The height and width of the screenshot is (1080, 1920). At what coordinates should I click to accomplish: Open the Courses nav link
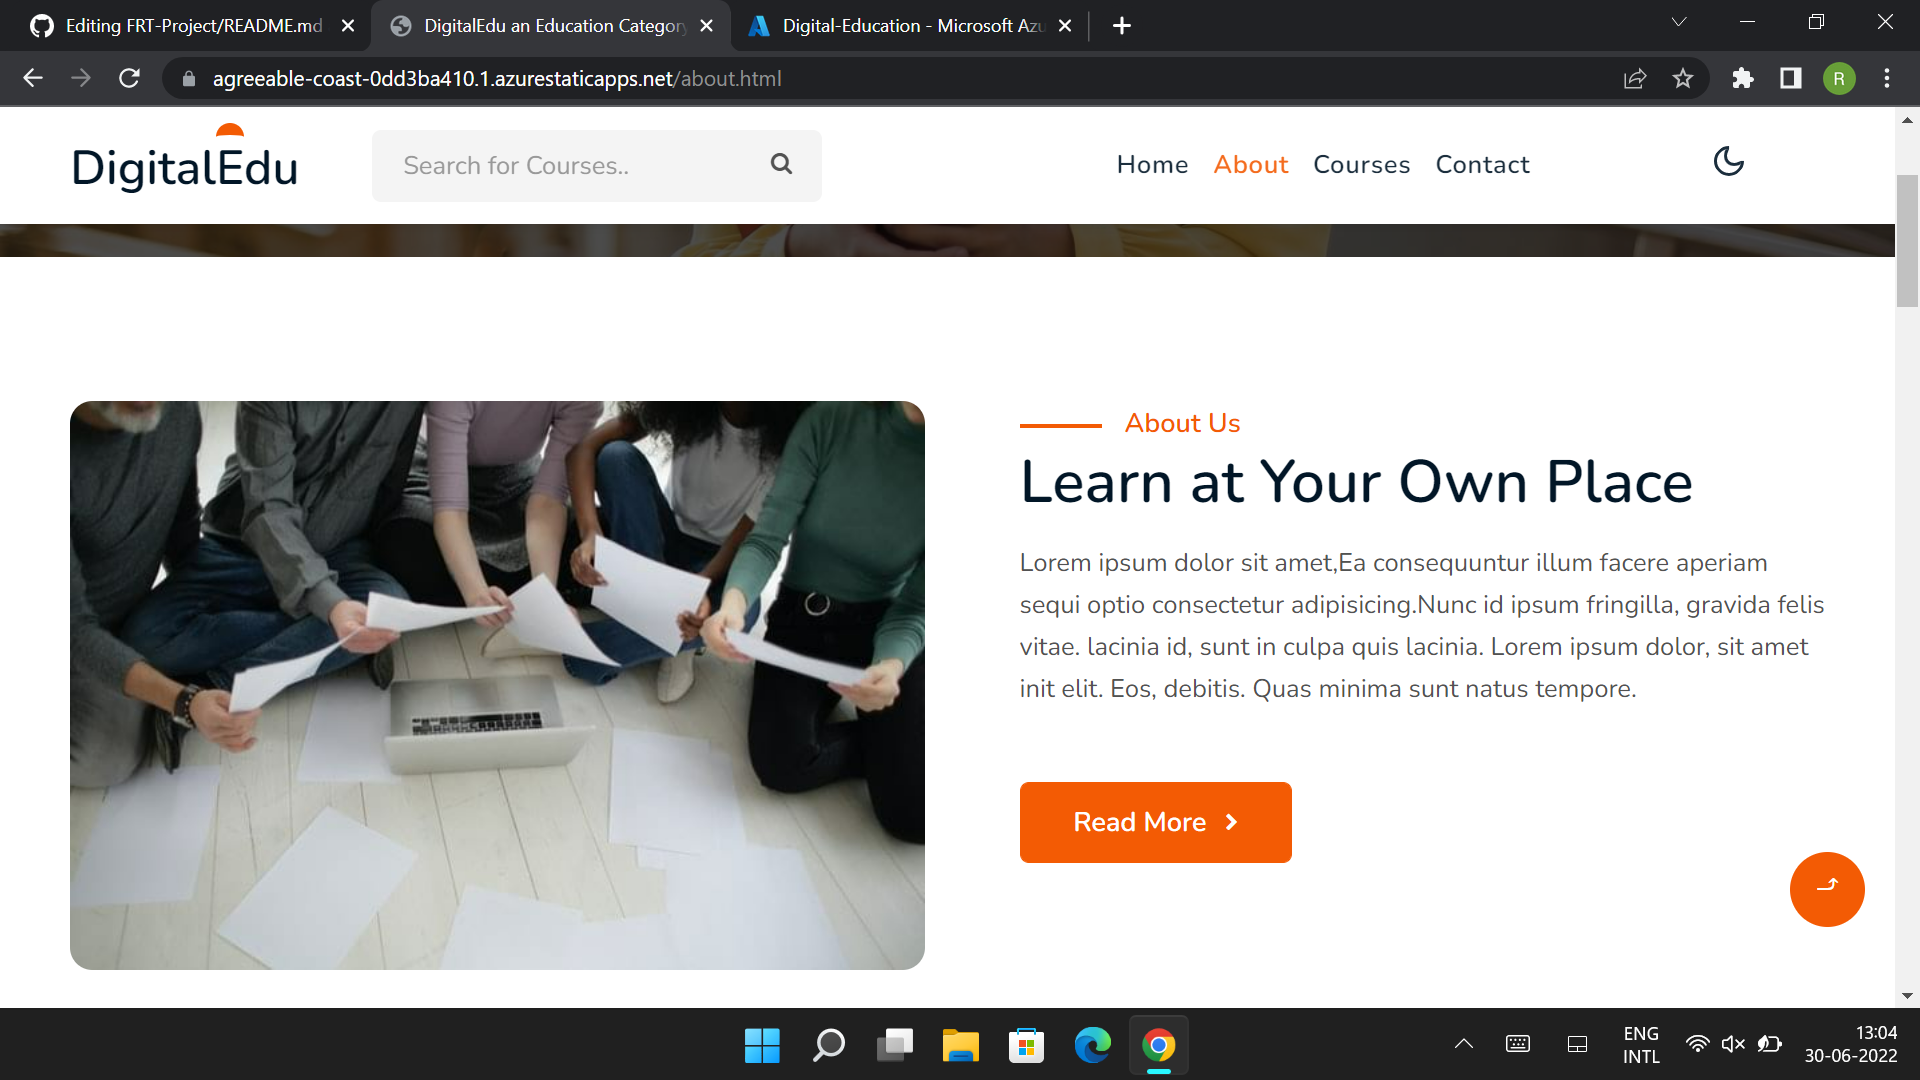[x=1361, y=165]
